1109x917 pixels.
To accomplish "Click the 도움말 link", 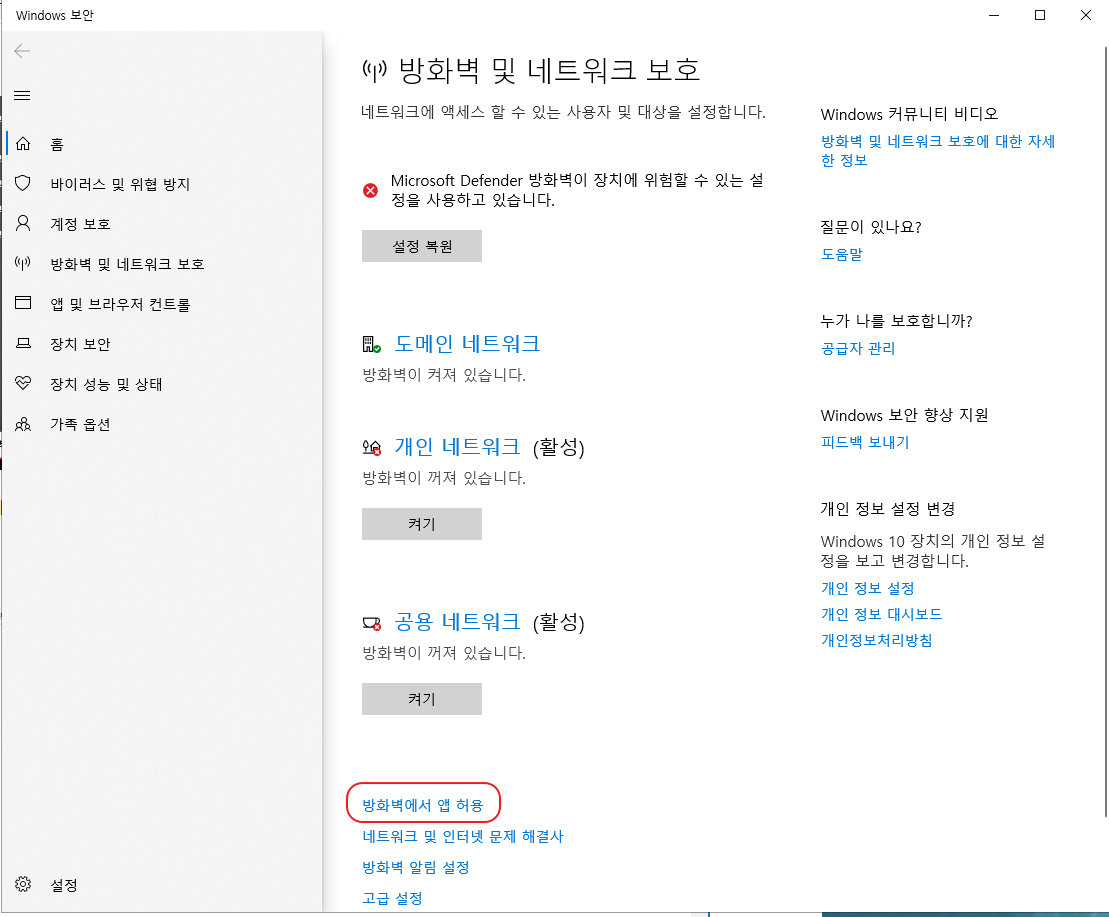I will (842, 255).
